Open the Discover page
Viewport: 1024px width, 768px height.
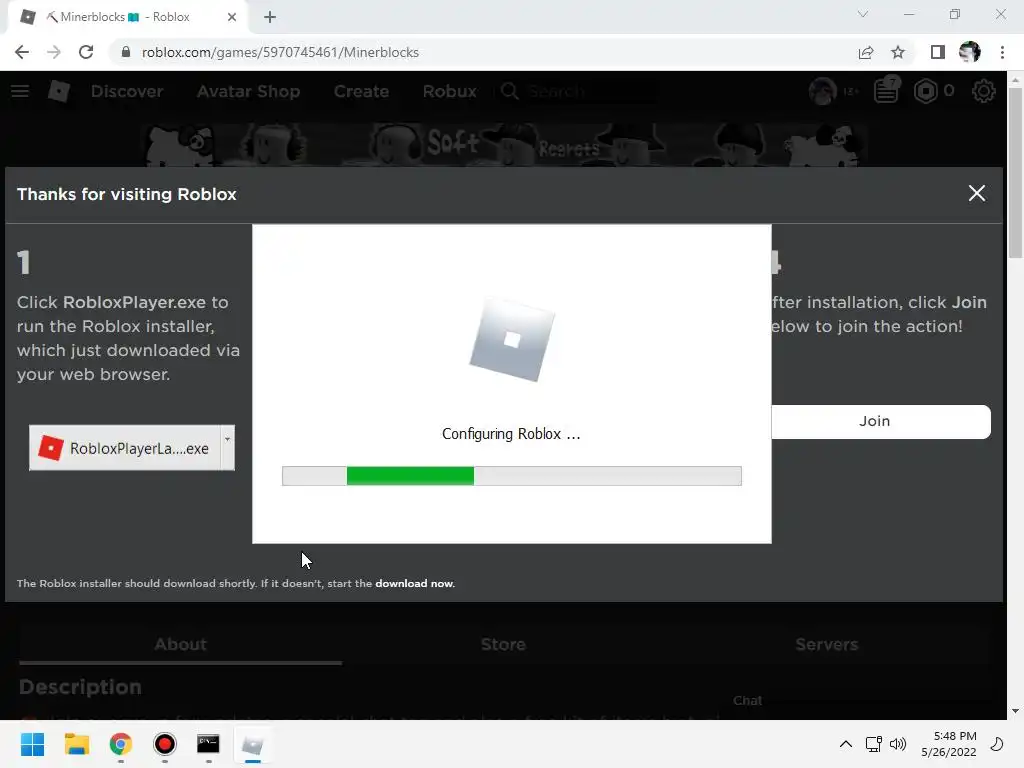coord(127,91)
